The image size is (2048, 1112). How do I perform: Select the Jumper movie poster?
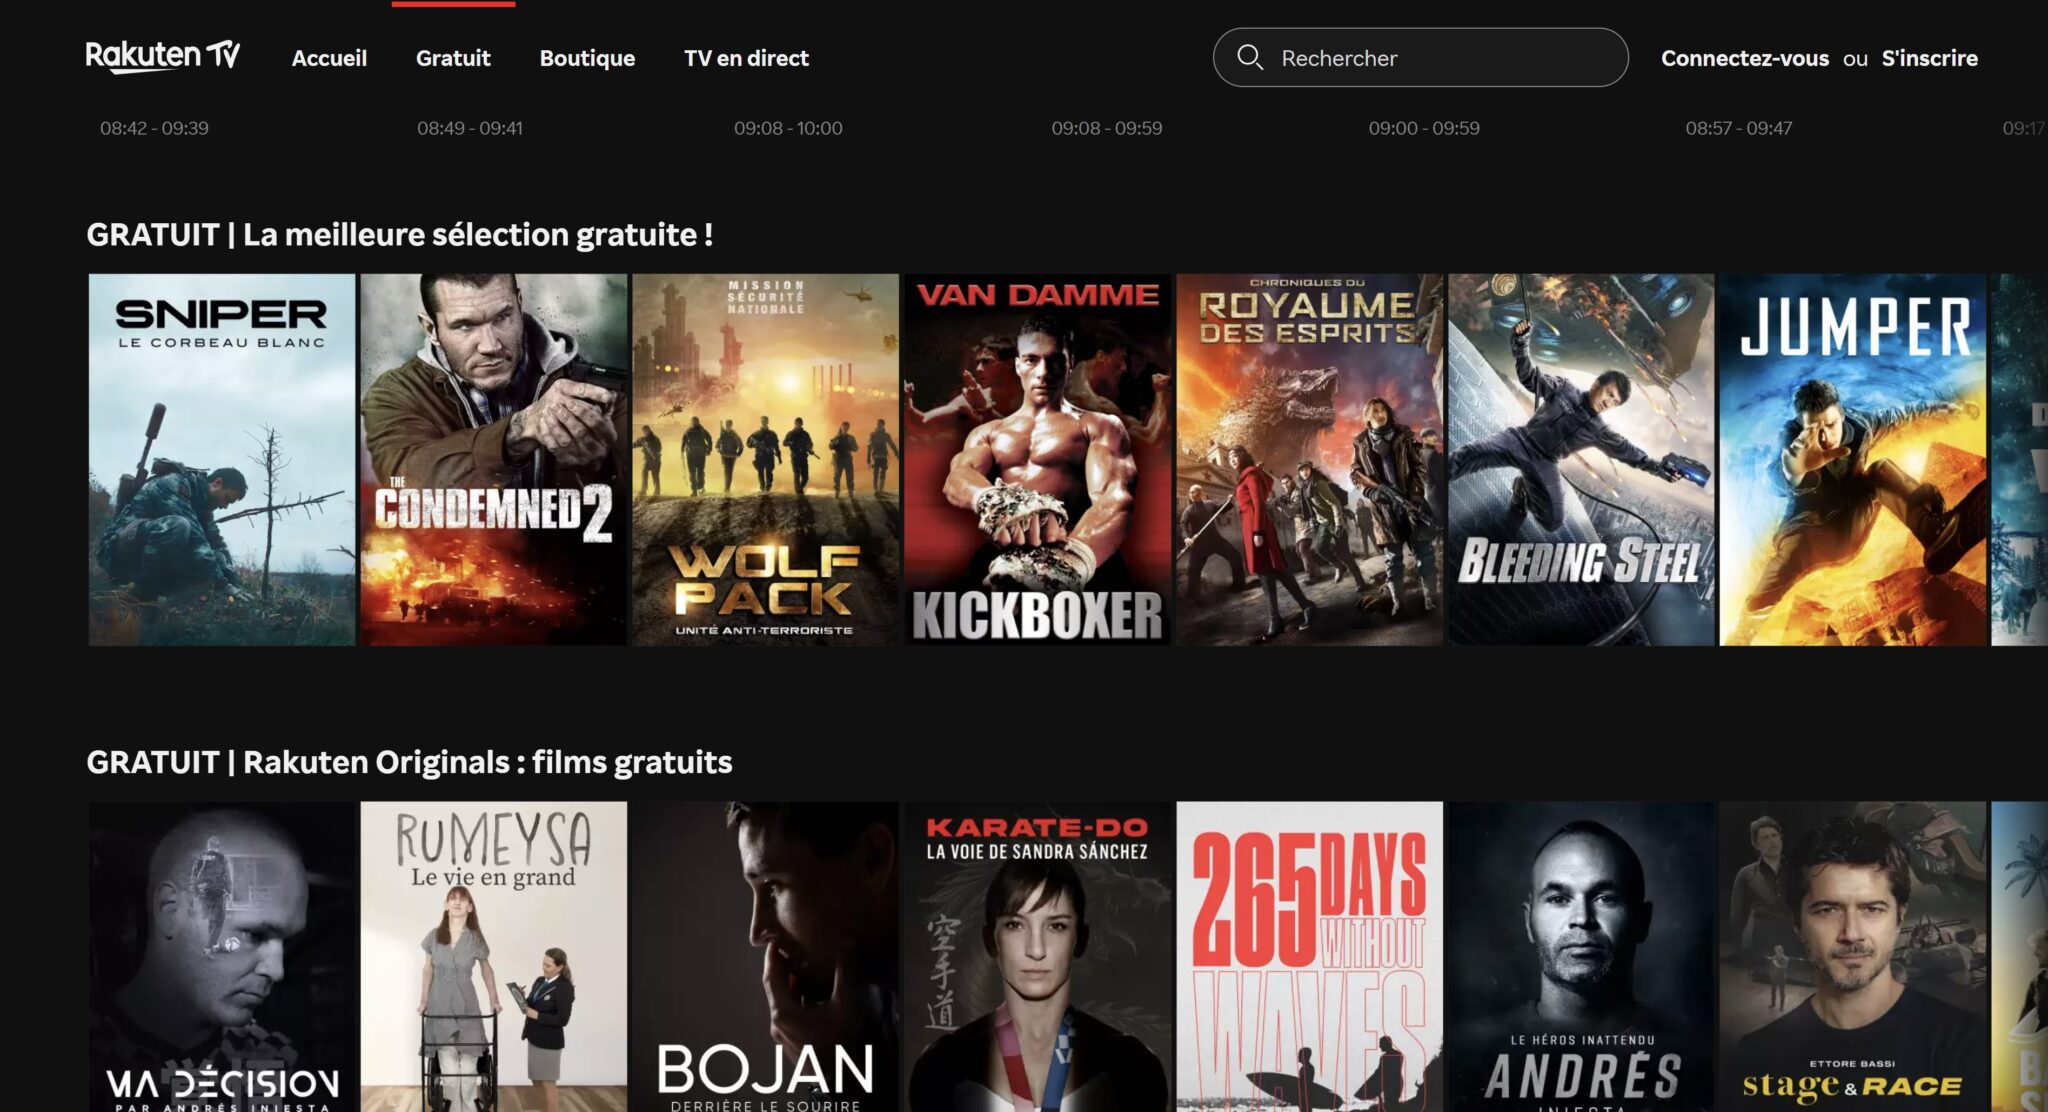tap(1853, 459)
